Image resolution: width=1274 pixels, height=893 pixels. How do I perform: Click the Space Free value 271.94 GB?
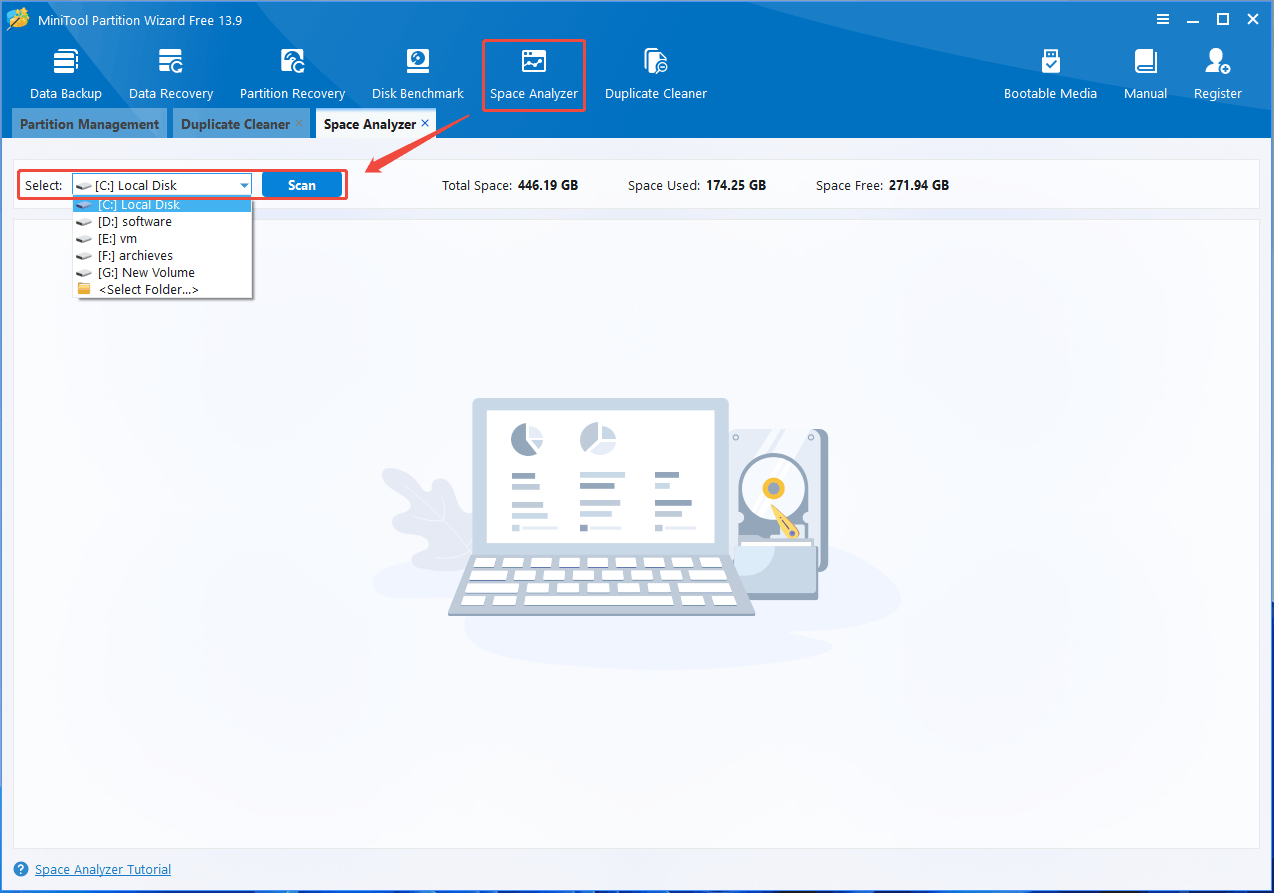click(x=918, y=185)
